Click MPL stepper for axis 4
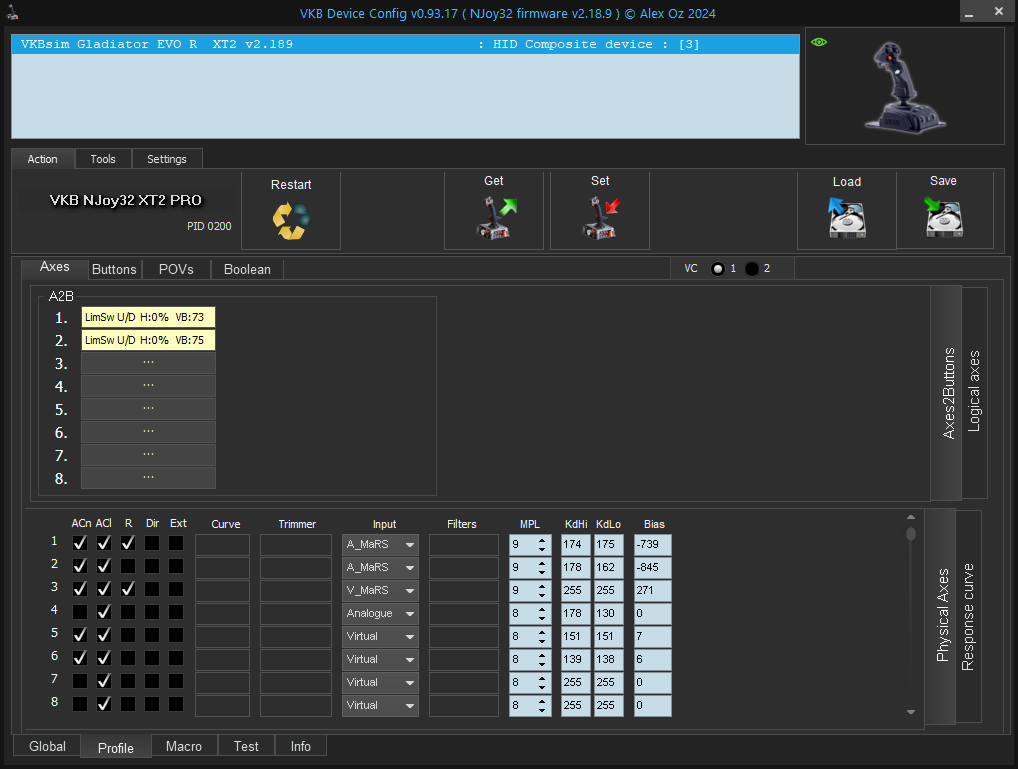This screenshot has width=1018, height=769. point(542,613)
